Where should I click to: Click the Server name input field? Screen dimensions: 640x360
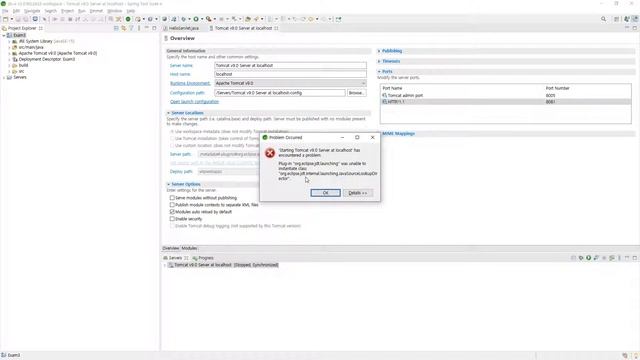(290, 65)
